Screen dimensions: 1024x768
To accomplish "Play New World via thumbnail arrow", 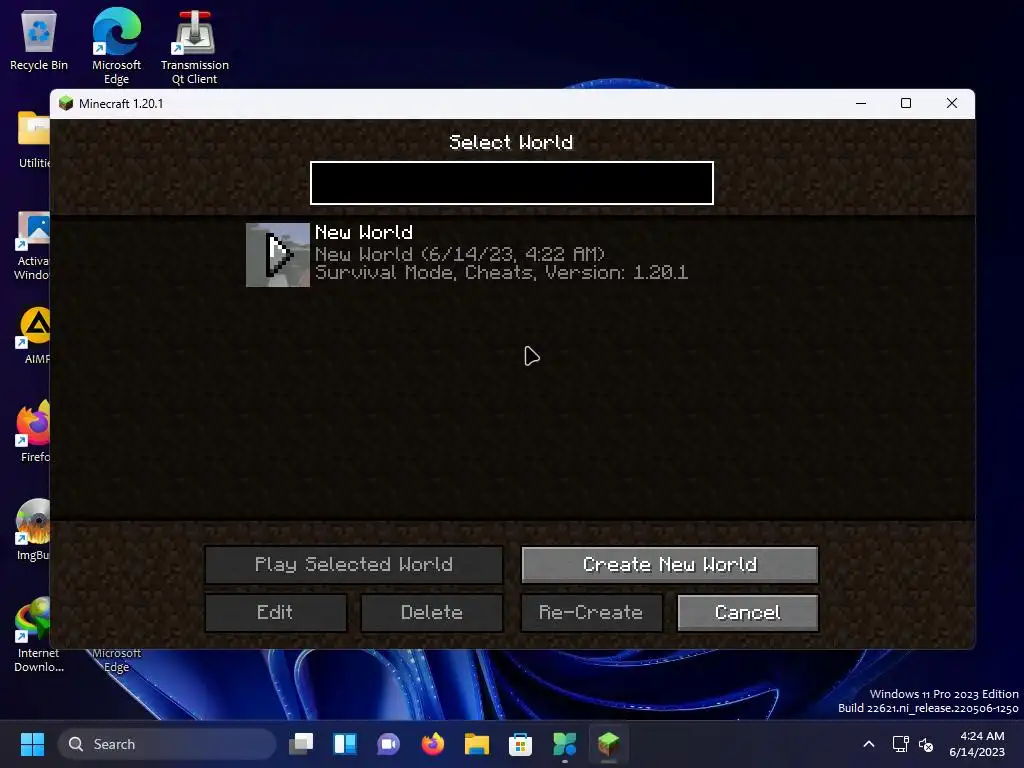I will (278, 255).
